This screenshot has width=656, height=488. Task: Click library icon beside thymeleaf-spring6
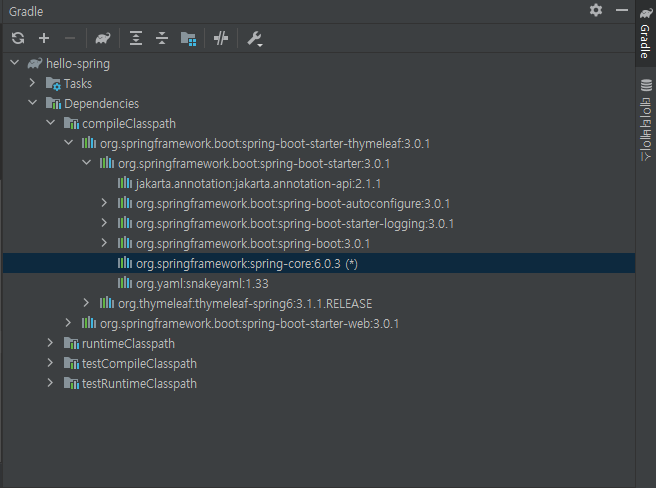pyautogui.click(x=107, y=303)
